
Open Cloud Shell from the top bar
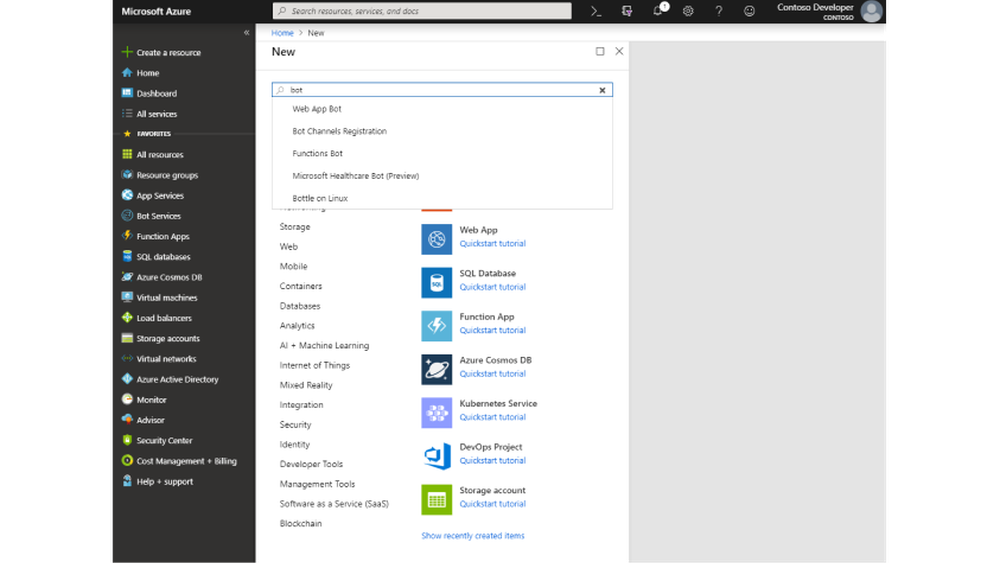pyautogui.click(x=596, y=11)
